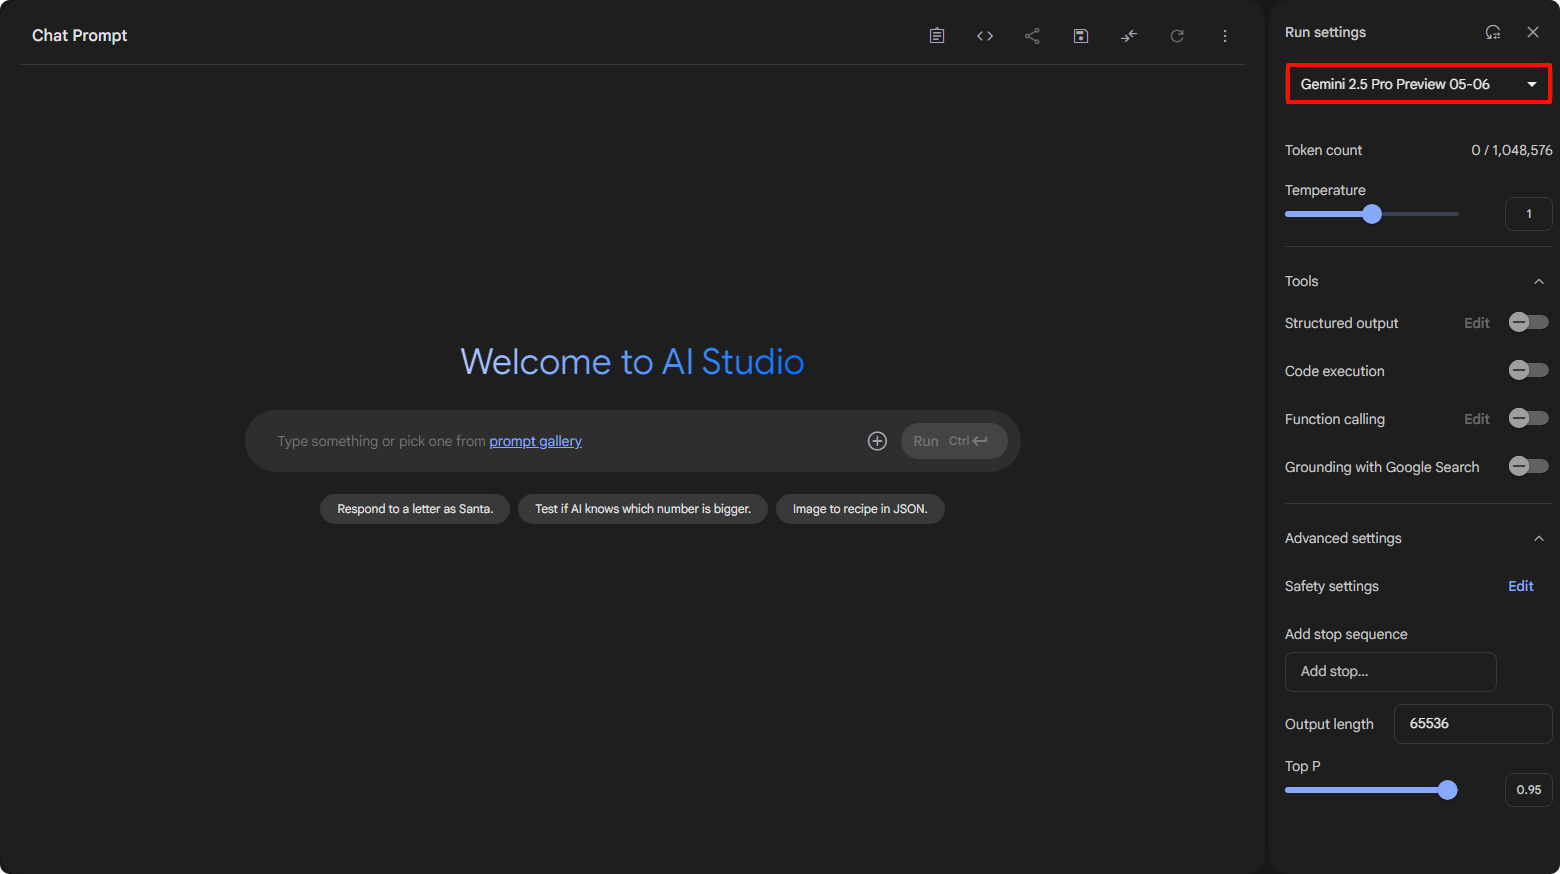Click the Get code brackets icon
The image size is (1560, 874).
[985, 36]
